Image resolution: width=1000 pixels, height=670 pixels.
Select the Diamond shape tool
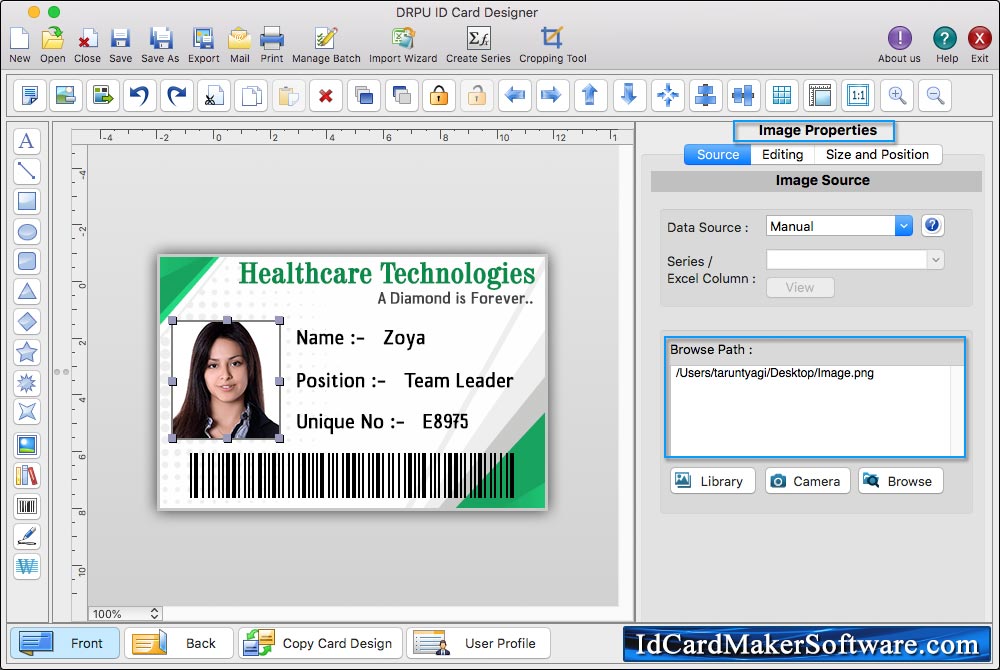tap(27, 321)
